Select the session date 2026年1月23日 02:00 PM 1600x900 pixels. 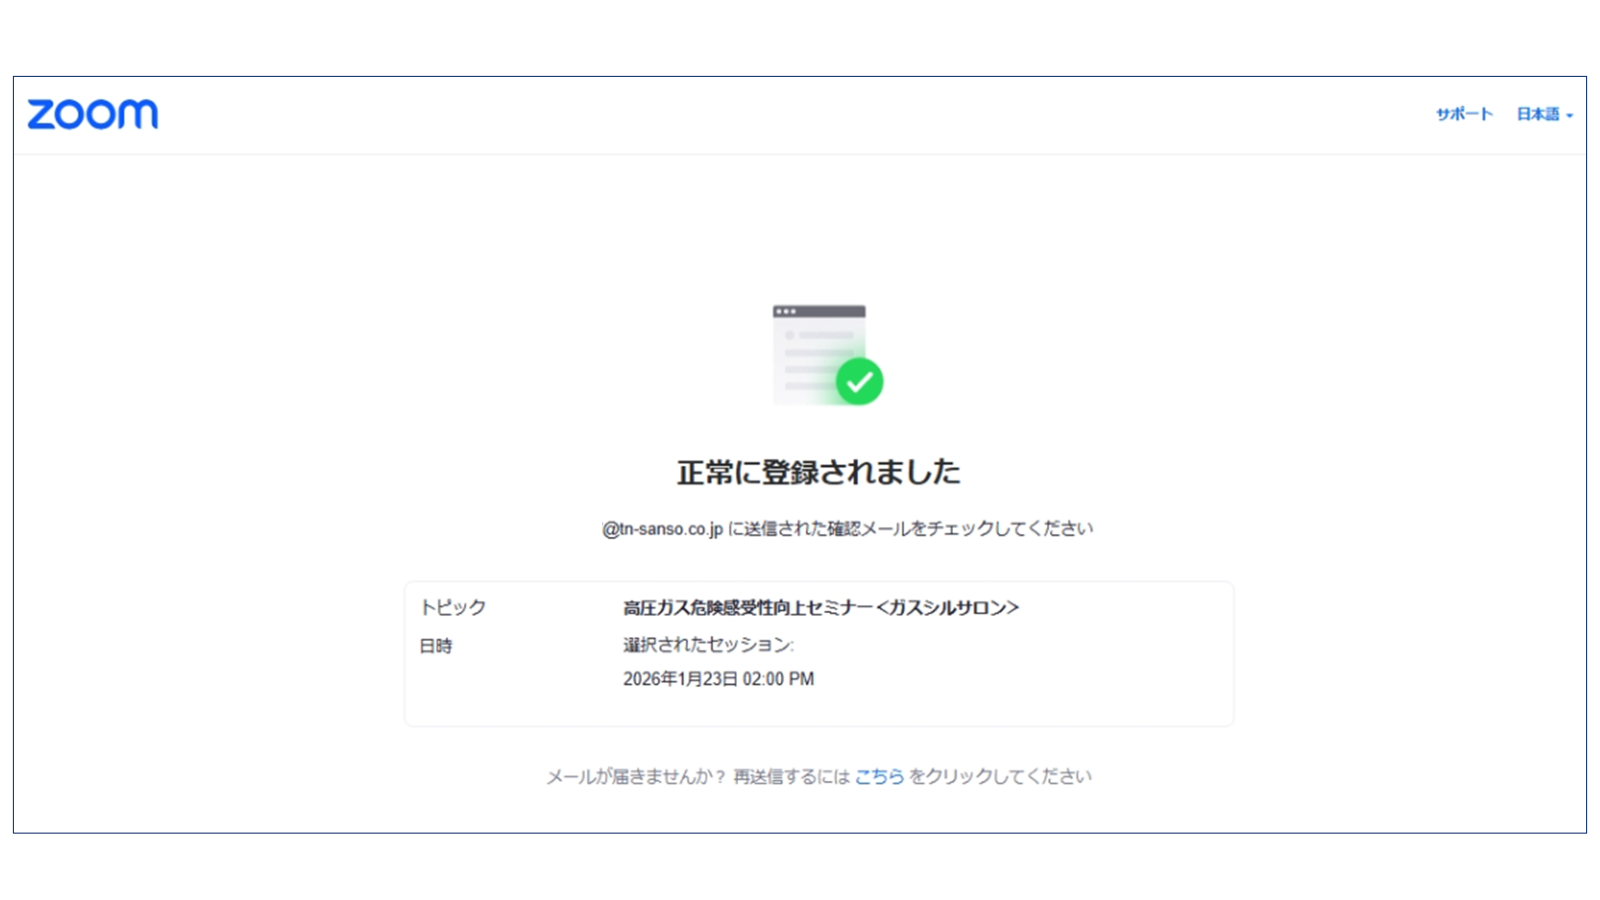click(717, 679)
